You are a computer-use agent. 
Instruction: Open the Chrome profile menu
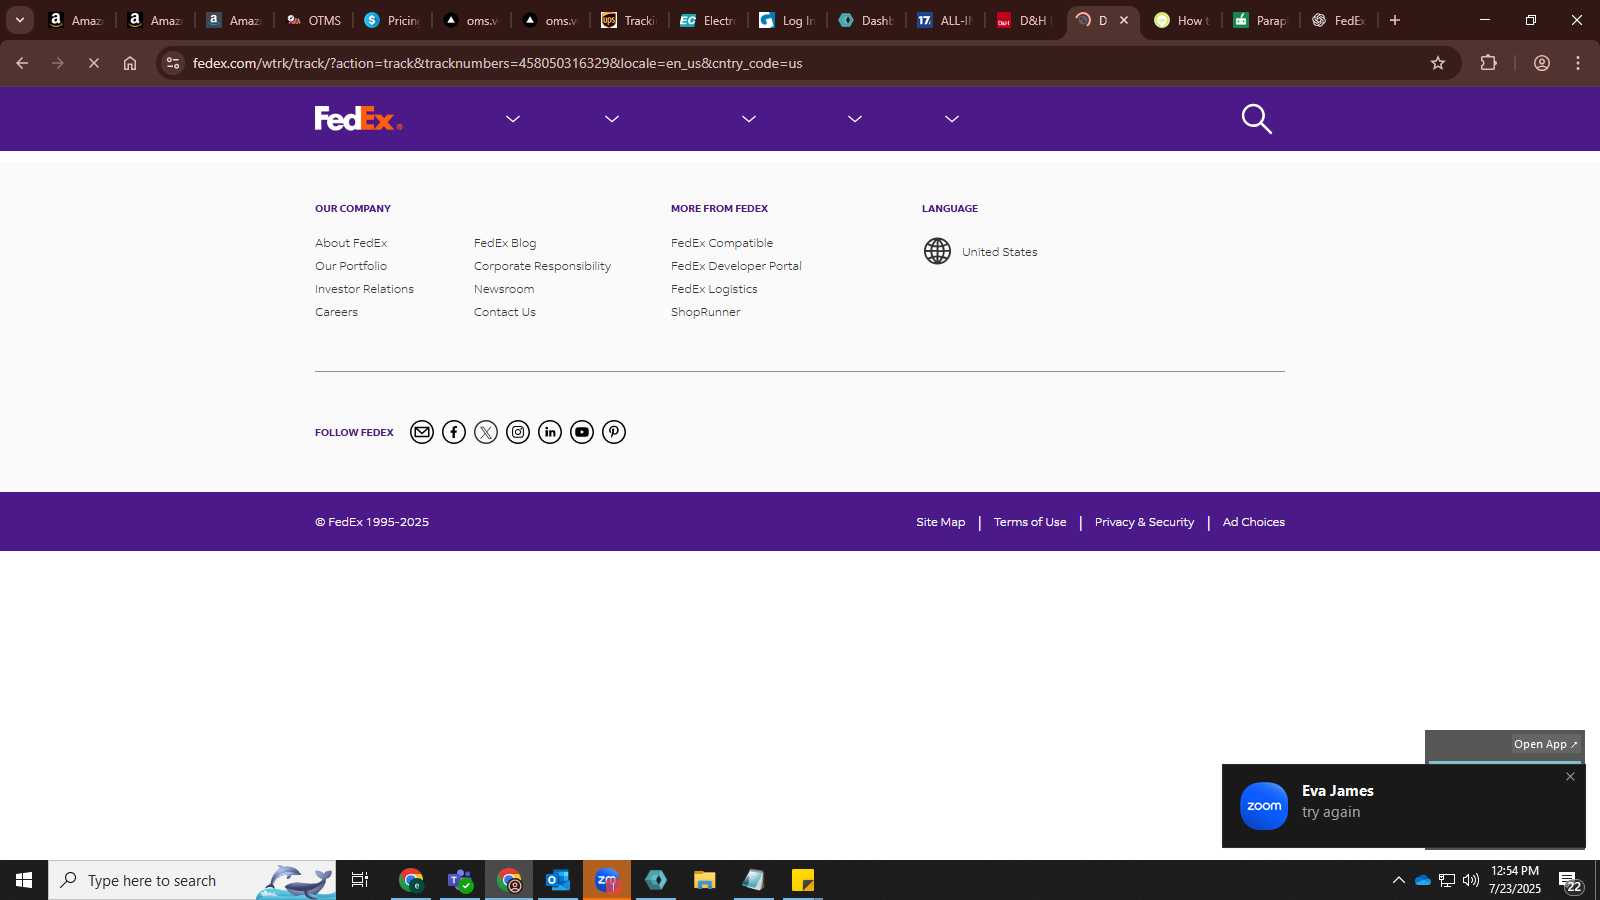tap(1542, 63)
